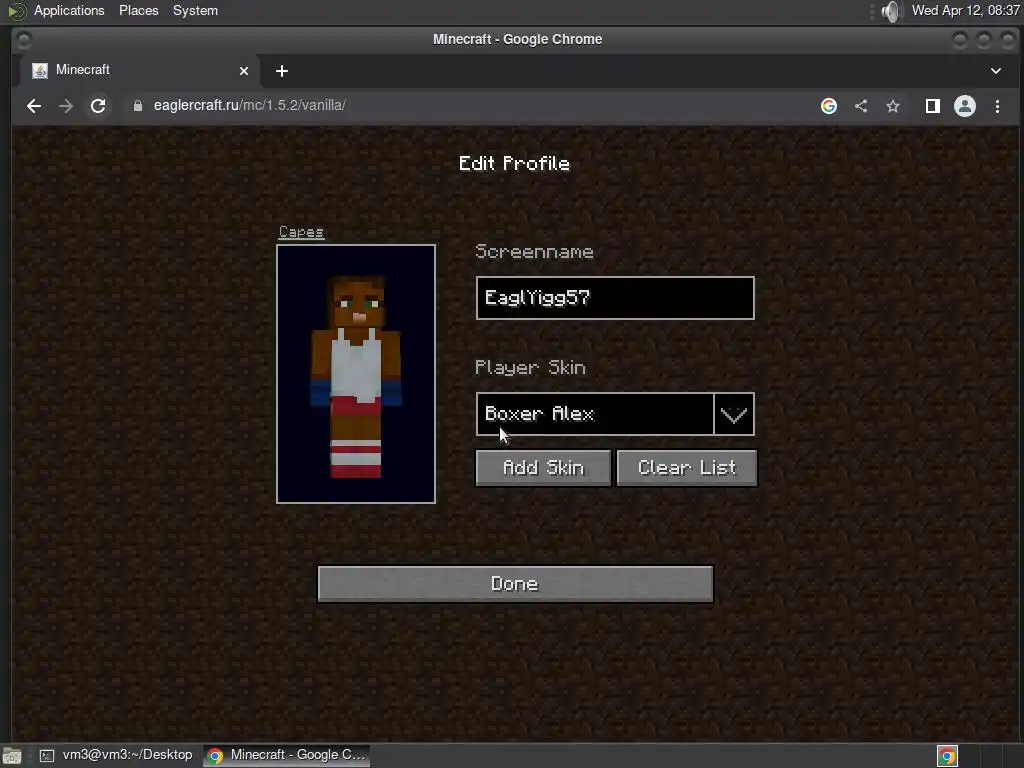Click the Chrome tray icon at bottom right
Image resolution: width=1024 pixels, height=768 pixels.
pyautogui.click(x=947, y=756)
